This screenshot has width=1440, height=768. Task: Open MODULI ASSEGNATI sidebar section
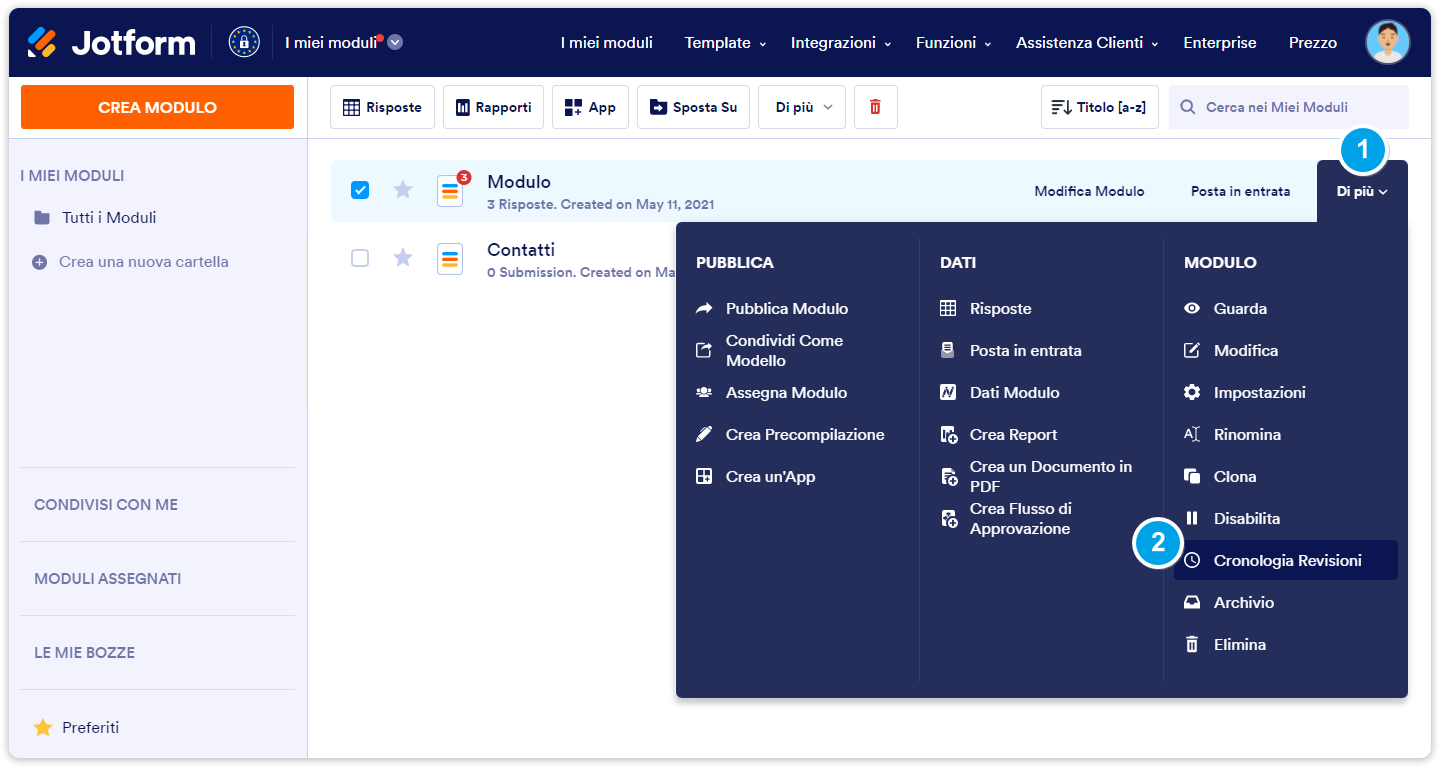click(108, 579)
